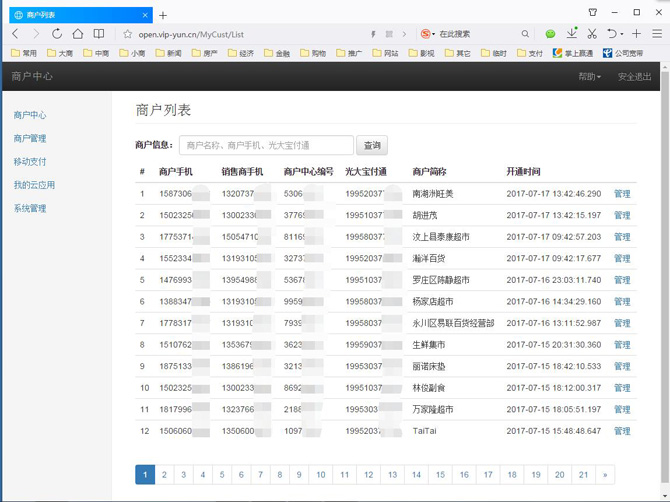This screenshot has height=502, width=670.
Task: Click the merchant info search input field
Action: (x=266, y=145)
